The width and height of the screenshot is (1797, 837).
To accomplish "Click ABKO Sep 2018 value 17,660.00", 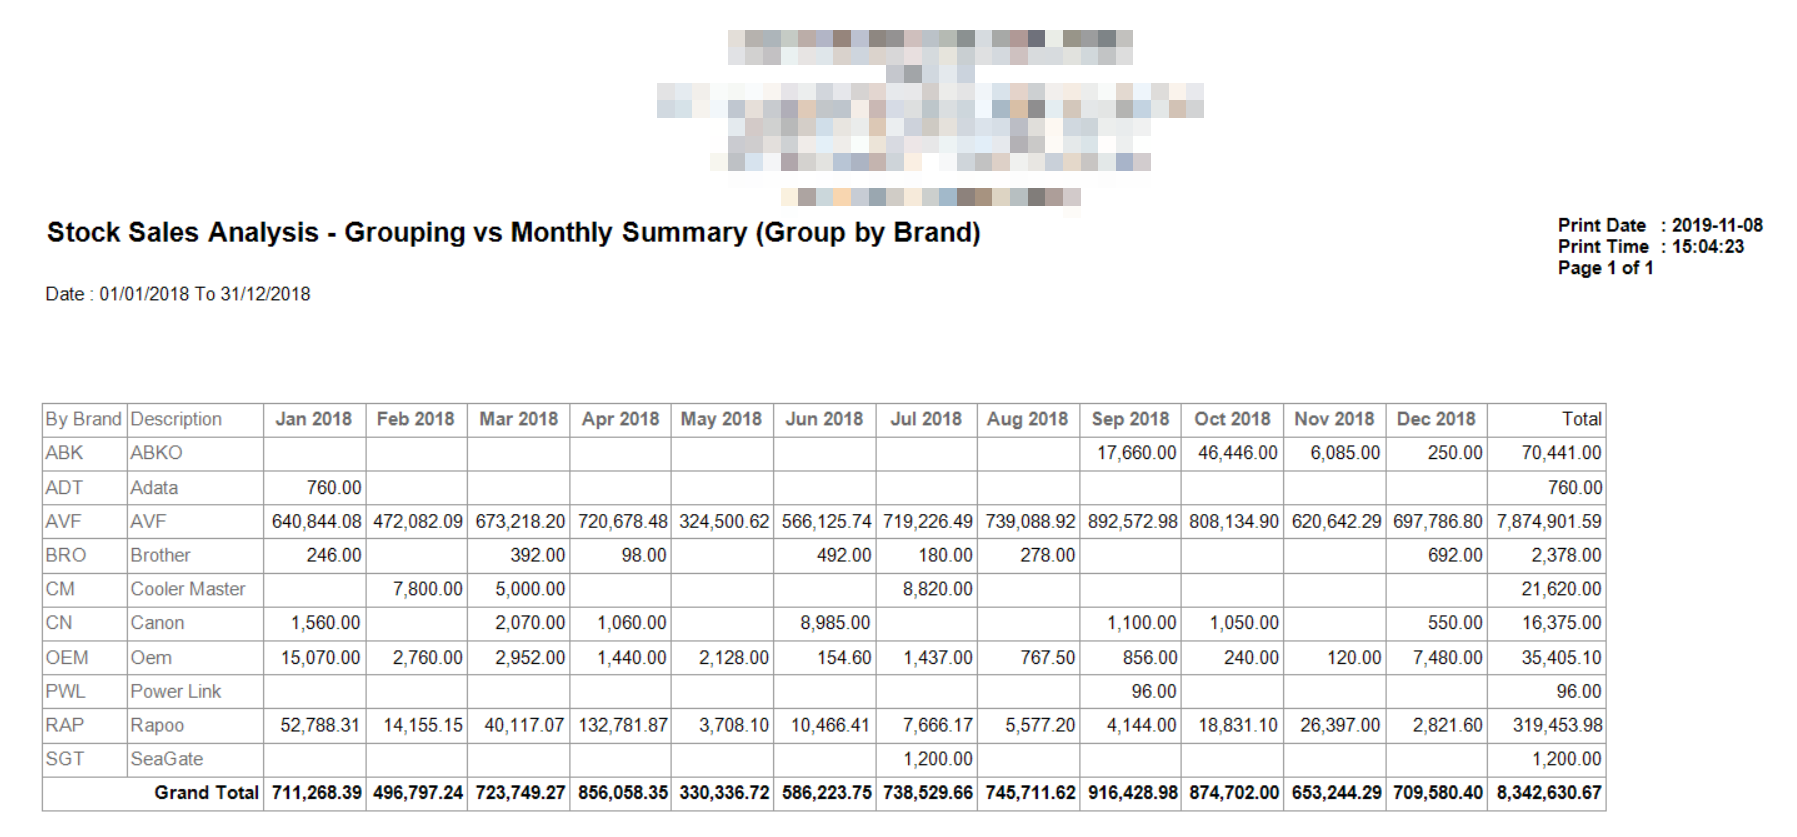I will point(1137,453).
